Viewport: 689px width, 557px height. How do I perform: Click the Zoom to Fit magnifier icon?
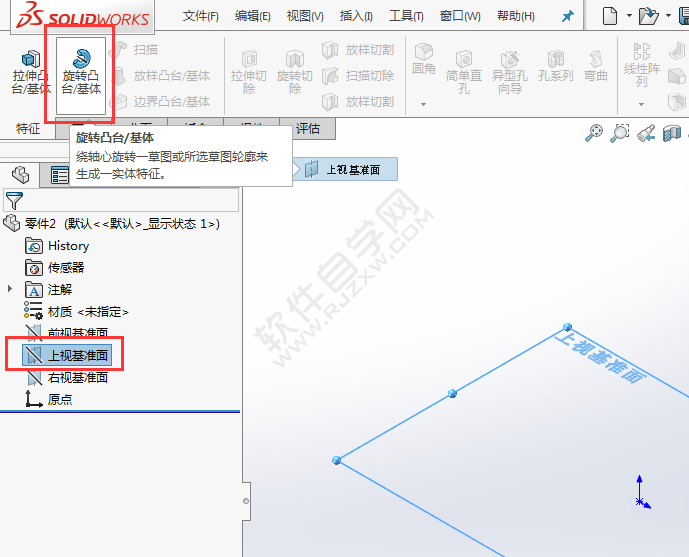pyautogui.click(x=594, y=133)
